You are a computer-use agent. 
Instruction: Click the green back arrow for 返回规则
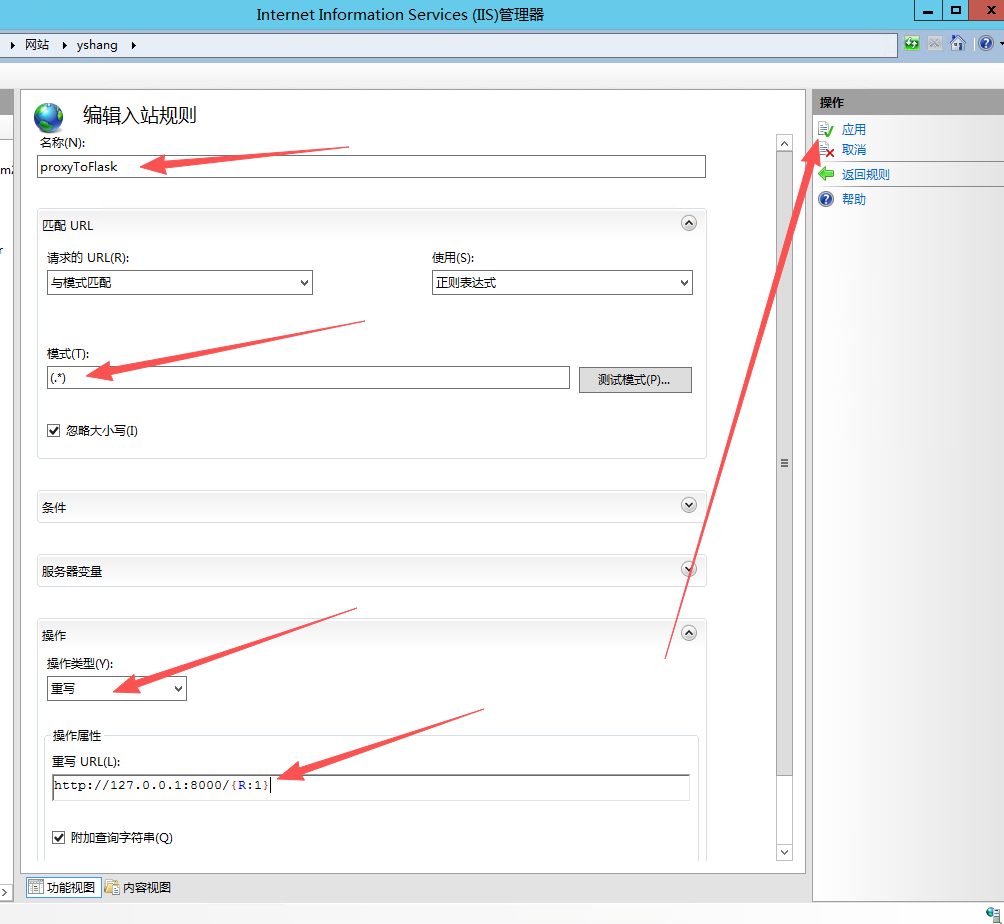click(x=826, y=174)
